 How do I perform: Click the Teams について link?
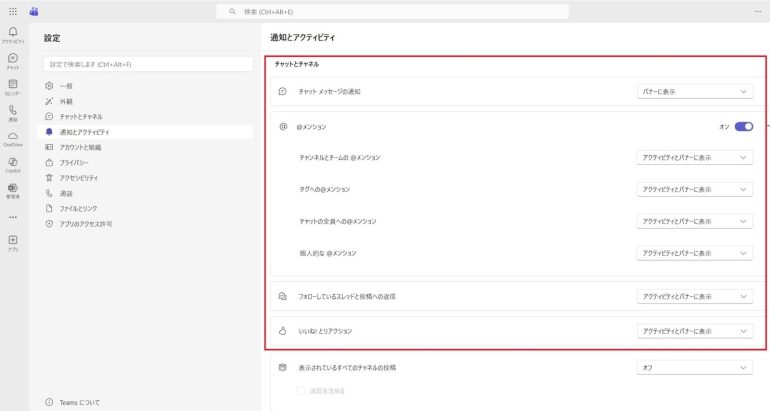click(79, 402)
